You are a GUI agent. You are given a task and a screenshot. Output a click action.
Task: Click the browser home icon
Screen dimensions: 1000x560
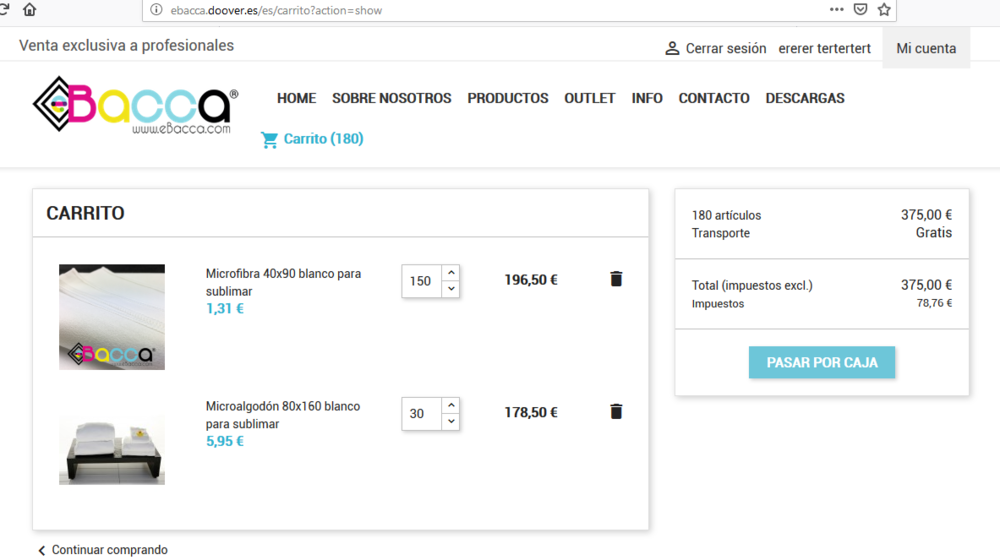(29, 10)
